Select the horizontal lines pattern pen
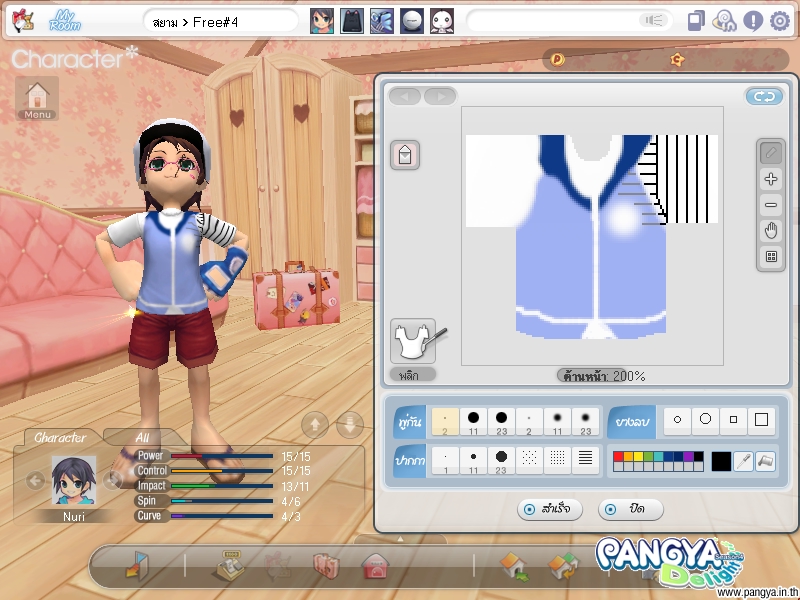This screenshot has height=600, width=800. click(585, 460)
